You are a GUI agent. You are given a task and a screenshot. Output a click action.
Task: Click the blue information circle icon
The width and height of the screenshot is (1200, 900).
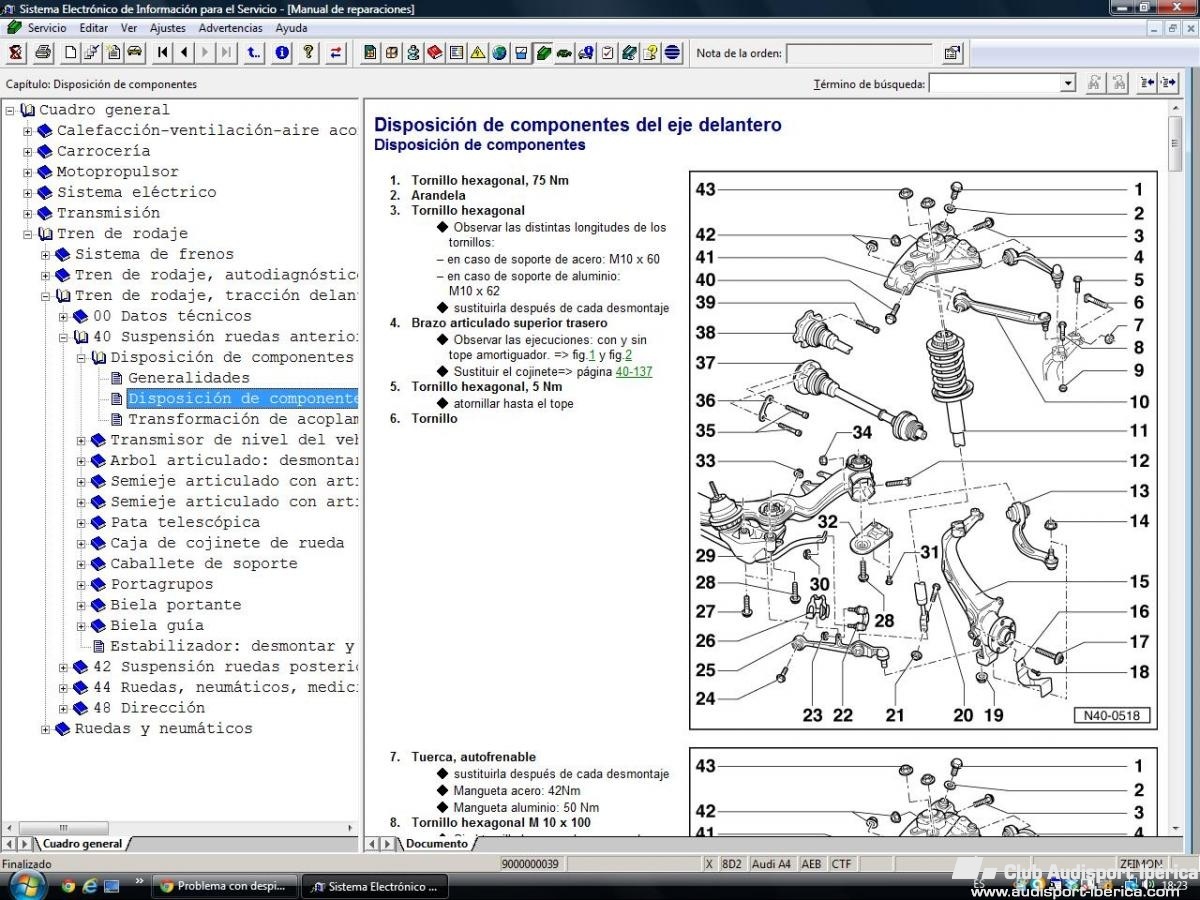pyautogui.click(x=282, y=53)
